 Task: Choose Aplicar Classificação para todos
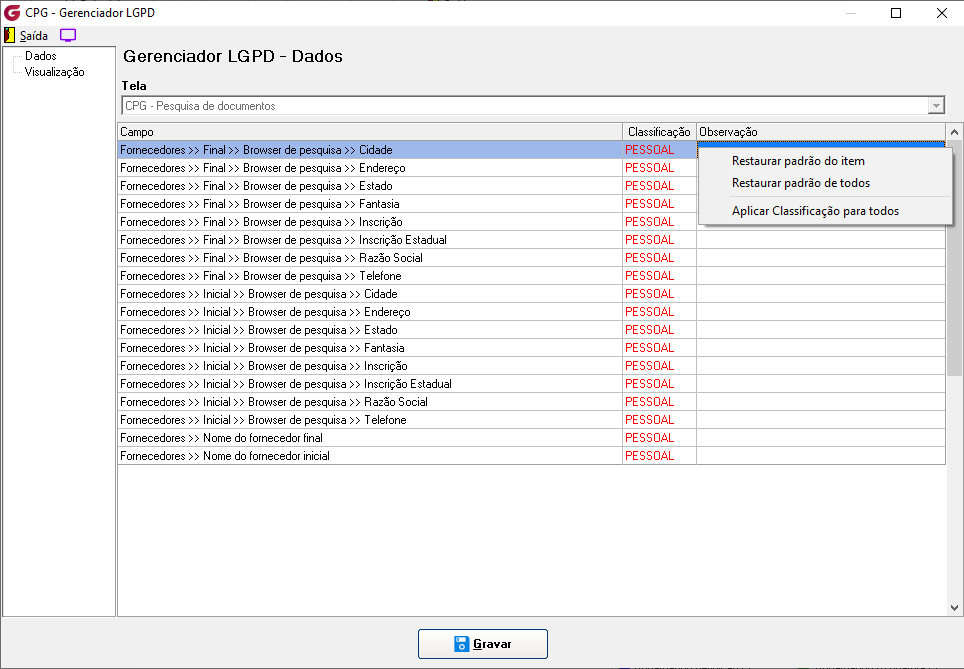(x=815, y=211)
